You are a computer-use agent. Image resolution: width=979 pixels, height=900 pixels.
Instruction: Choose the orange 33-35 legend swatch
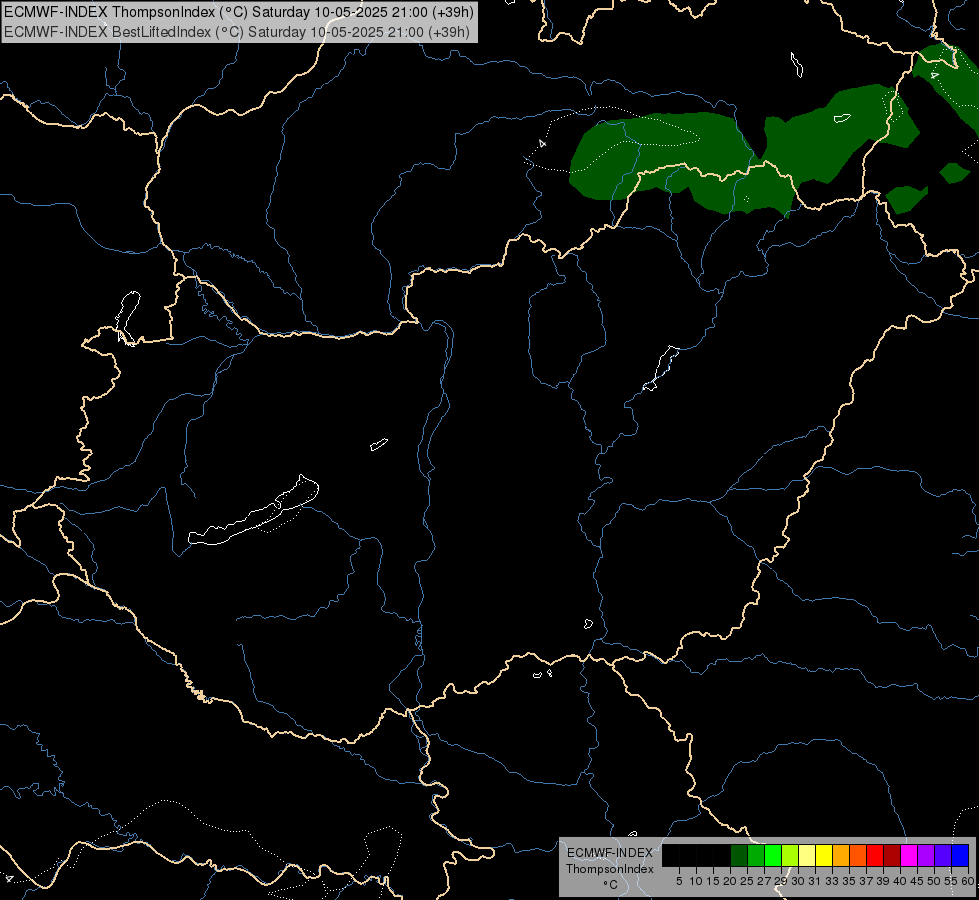point(841,855)
